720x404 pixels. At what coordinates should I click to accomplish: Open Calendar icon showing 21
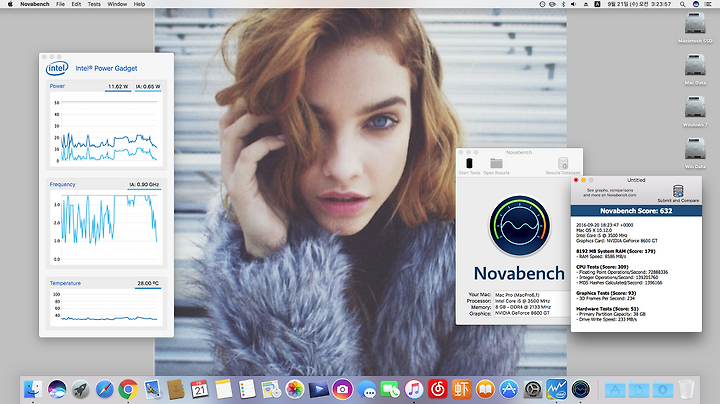pyautogui.click(x=200, y=389)
